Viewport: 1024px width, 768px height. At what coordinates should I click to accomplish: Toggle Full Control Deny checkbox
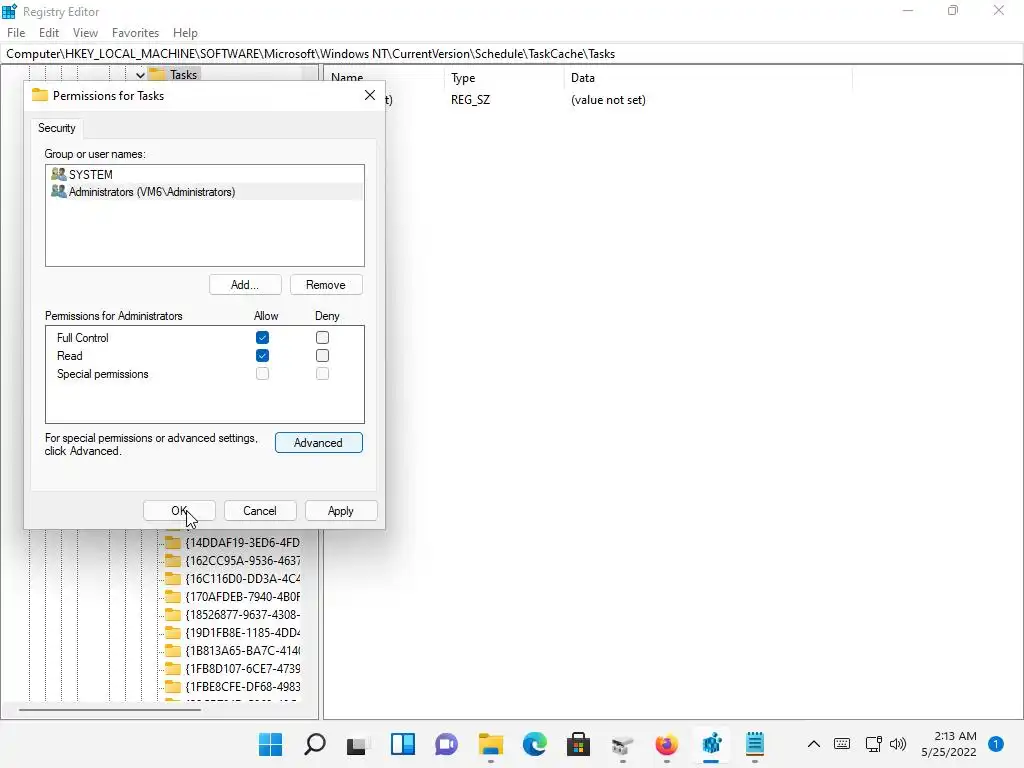pos(322,338)
